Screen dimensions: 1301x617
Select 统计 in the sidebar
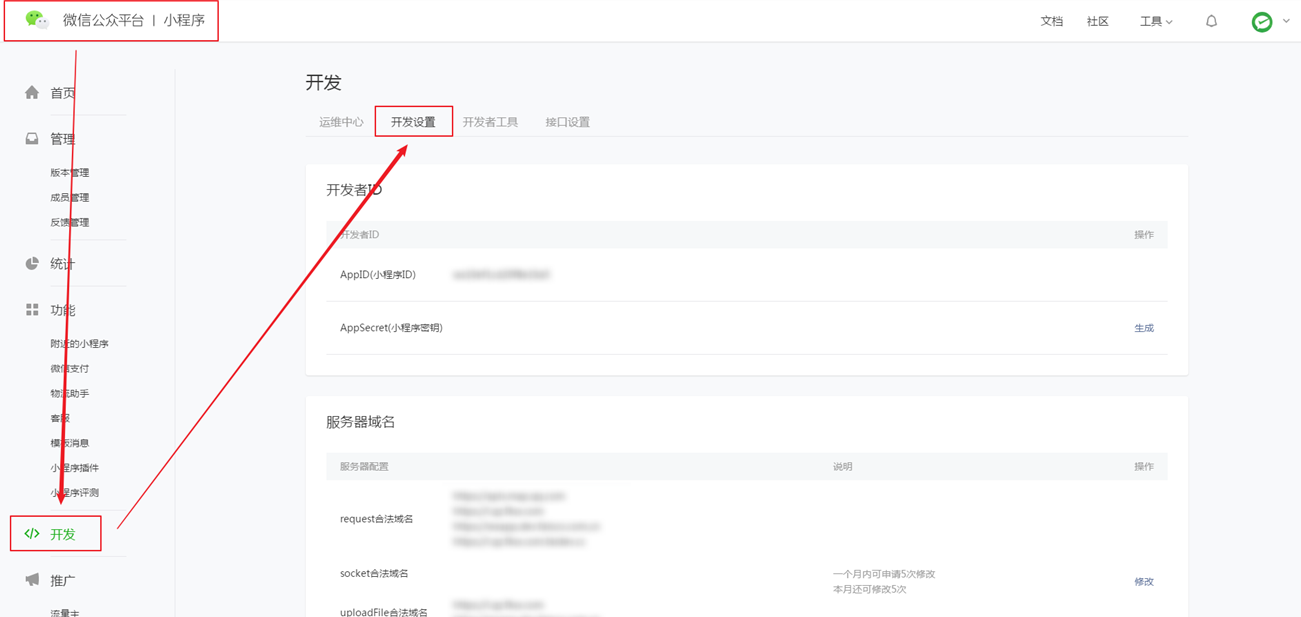coord(63,264)
